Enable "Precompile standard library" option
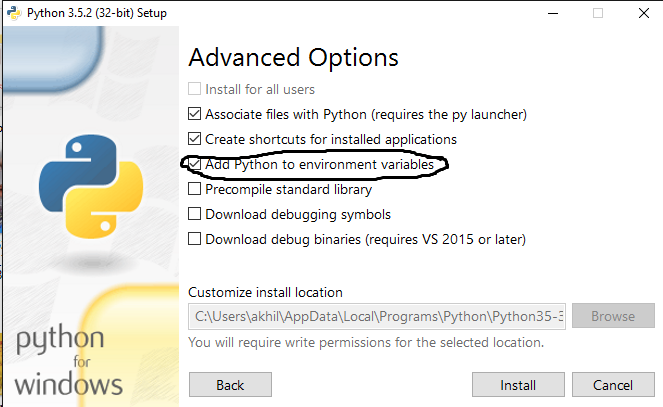Screen dimensions: 663x407 tap(195, 189)
